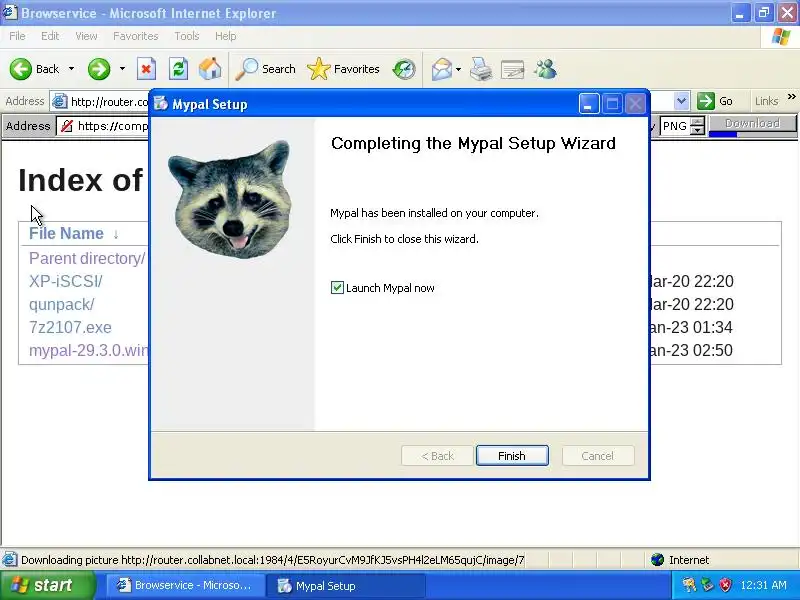Open the Favorites star toolbar button
The width and height of the screenshot is (800, 600).
(343, 69)
